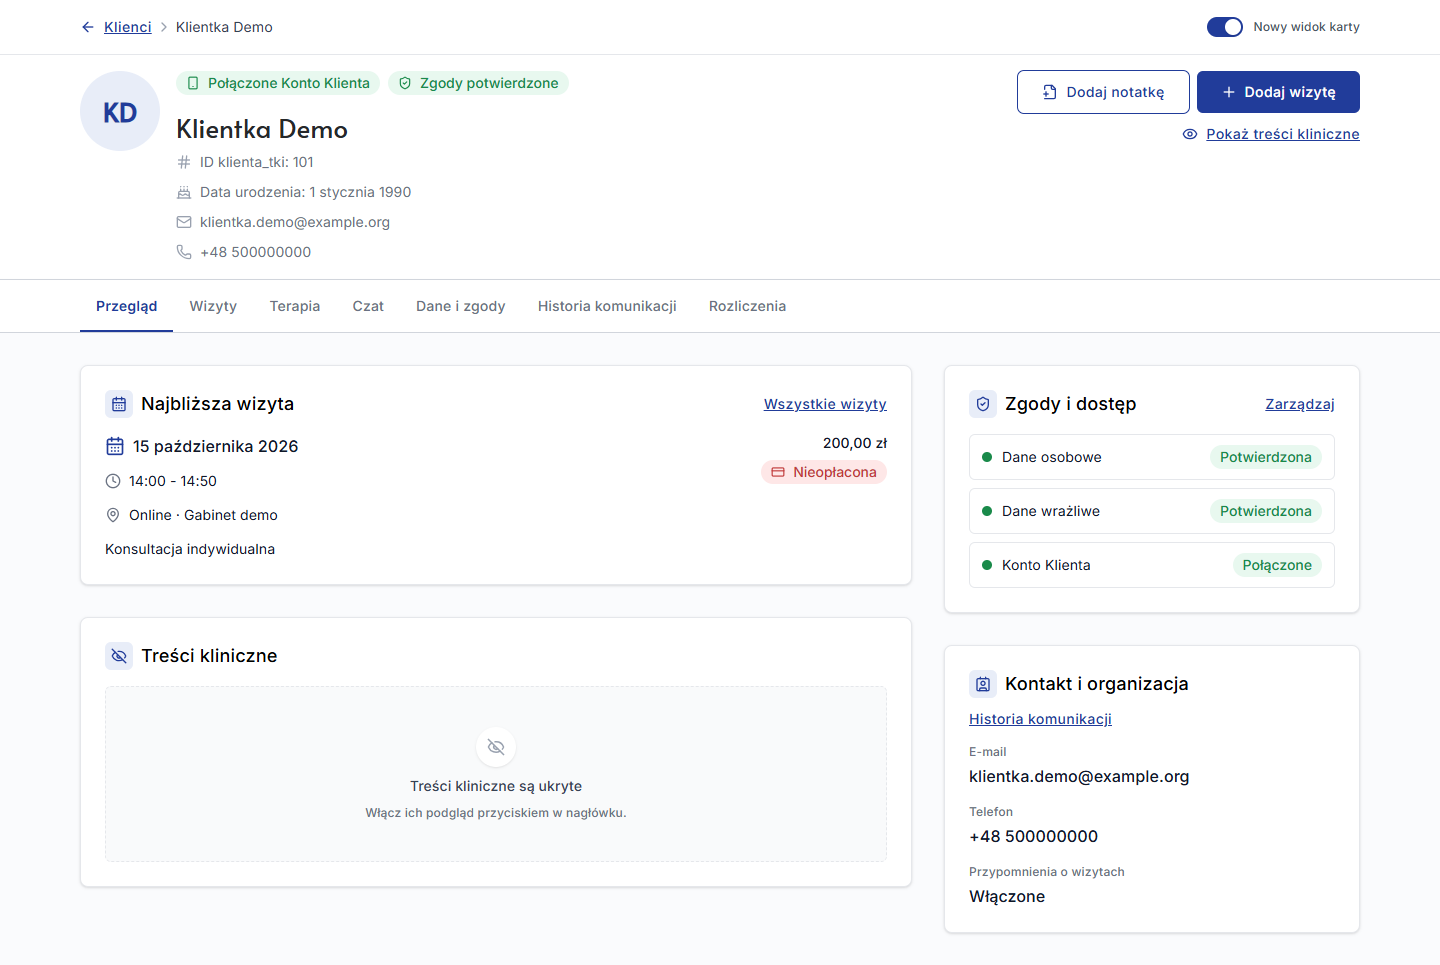Click the Dodaj notatkę button
Screen dimensions: 1440x965
(x=1103, y=92)
